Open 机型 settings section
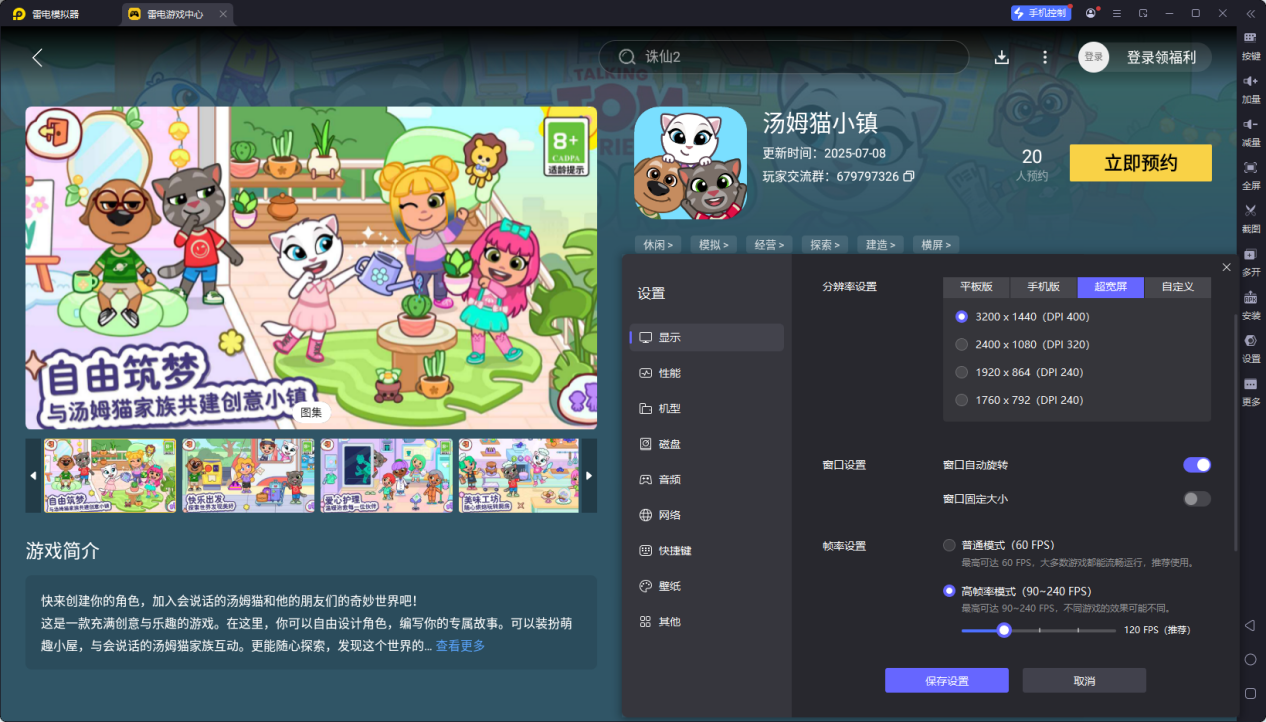Viewport: 1266px width, 722px height. (706, 409)
